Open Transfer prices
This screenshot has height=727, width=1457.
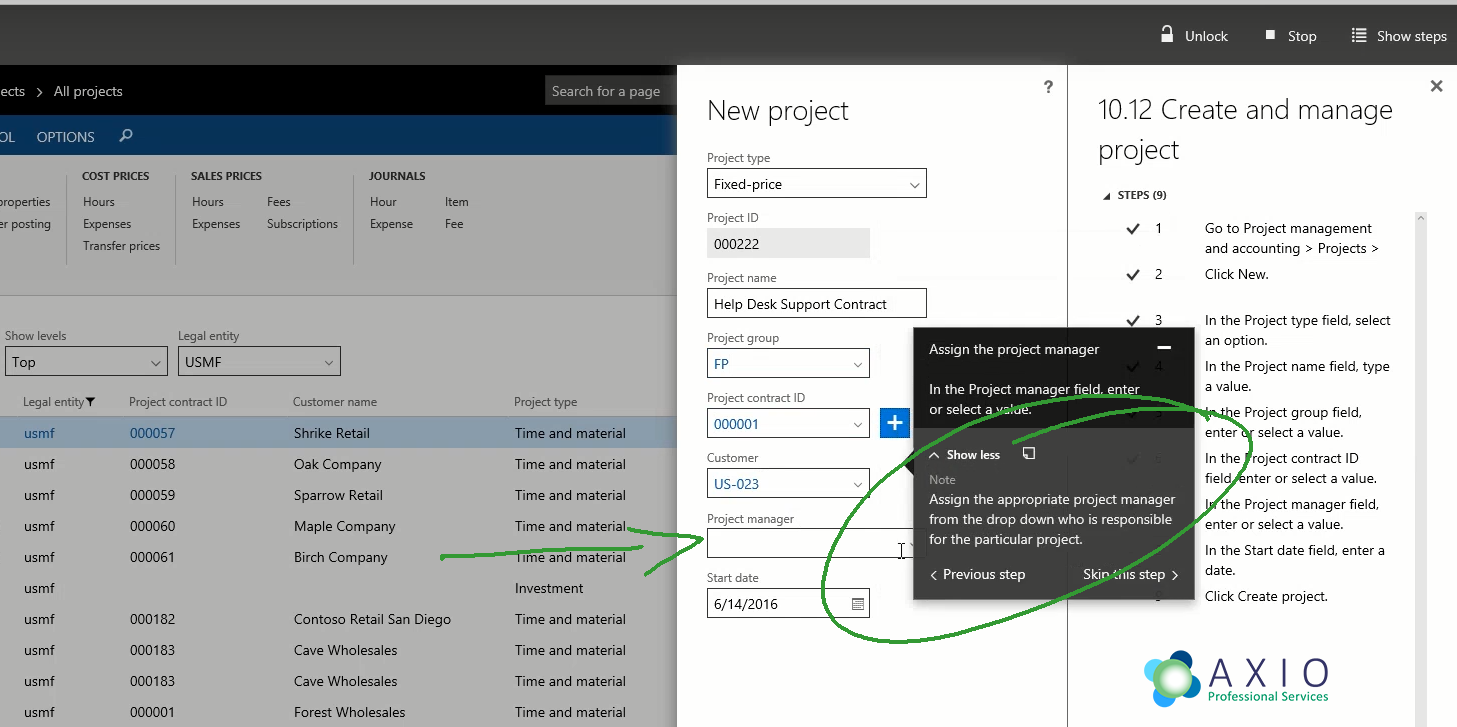point(121,246)
